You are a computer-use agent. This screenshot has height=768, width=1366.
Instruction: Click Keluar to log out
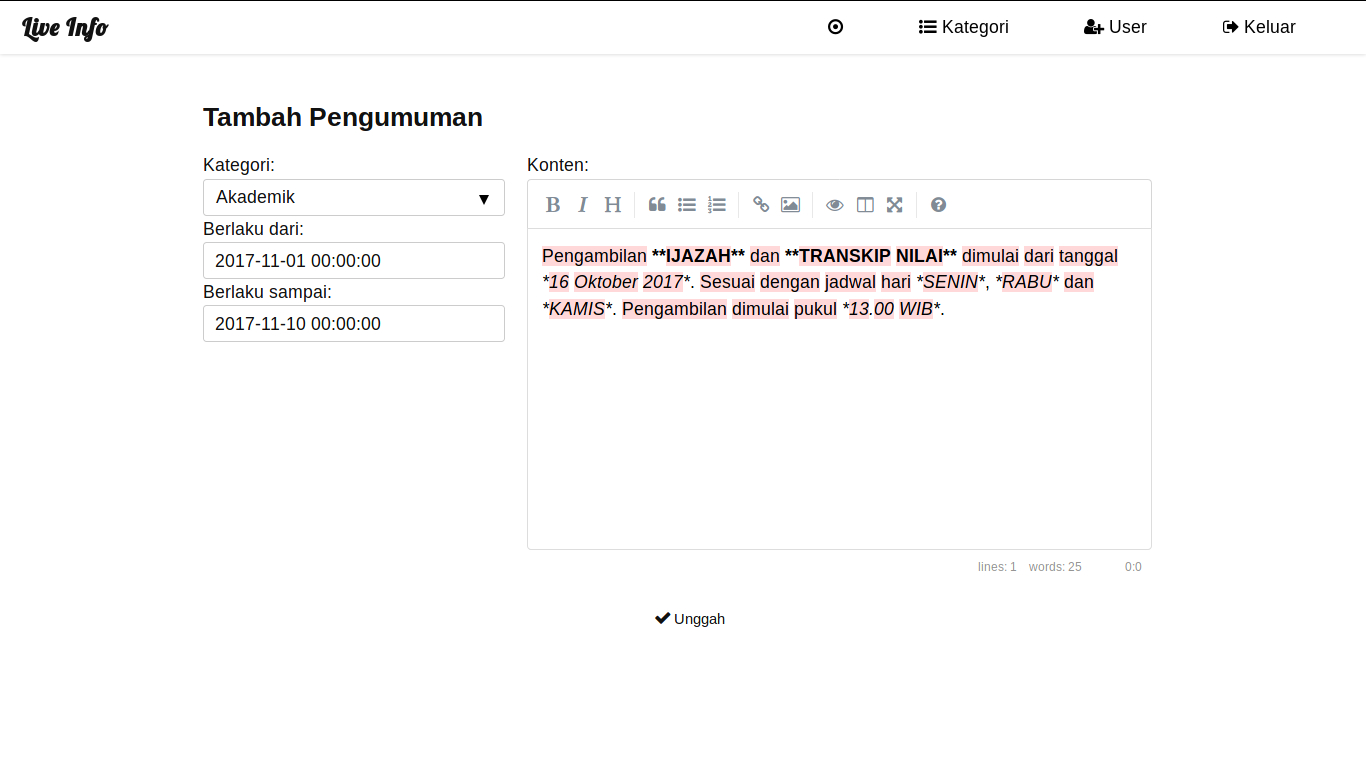(1259, 27)
